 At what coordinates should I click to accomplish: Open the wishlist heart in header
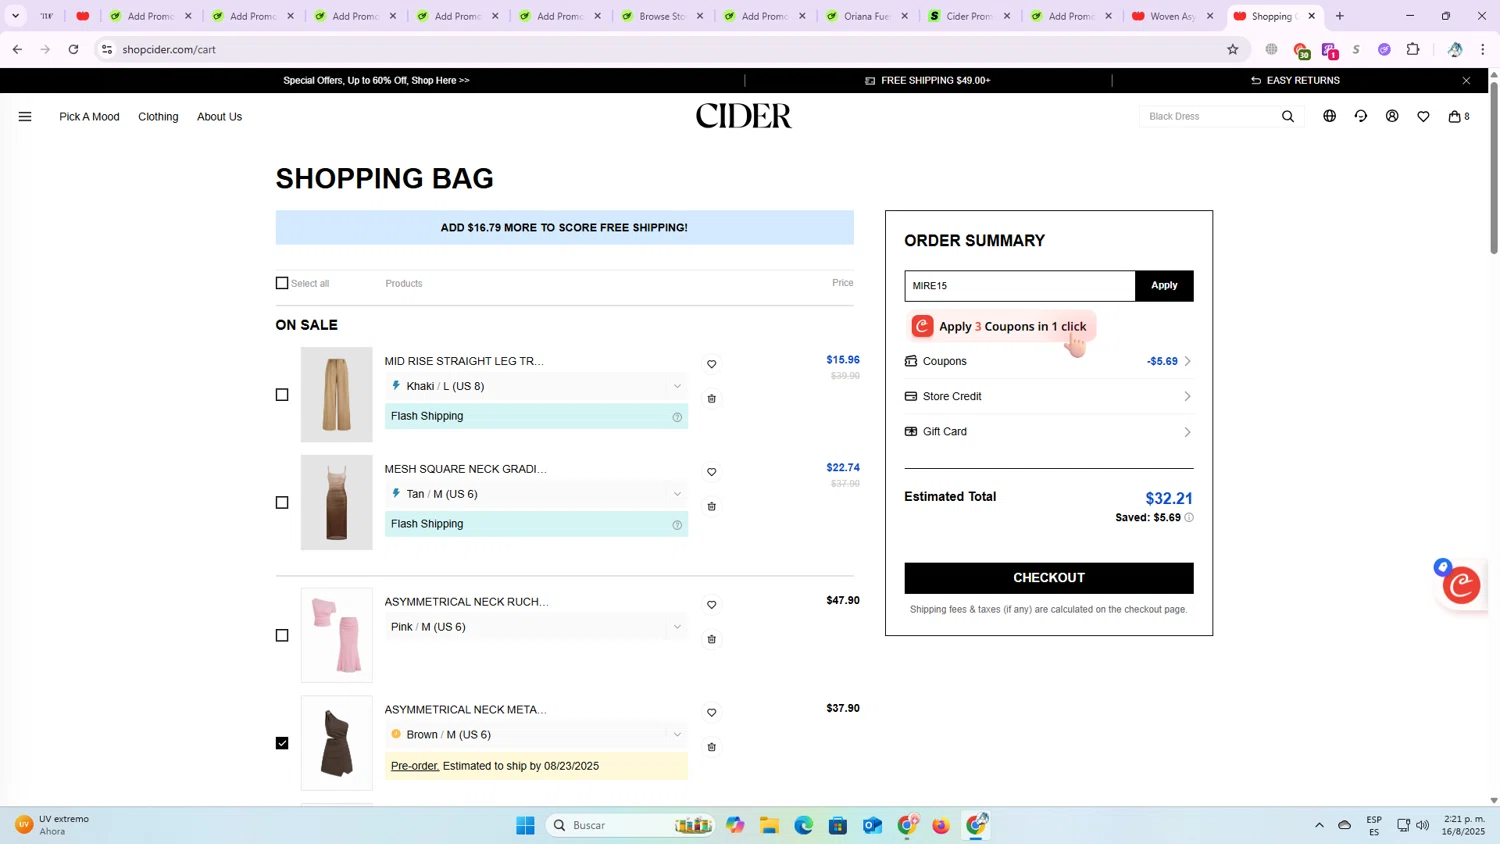[1423, 117]
